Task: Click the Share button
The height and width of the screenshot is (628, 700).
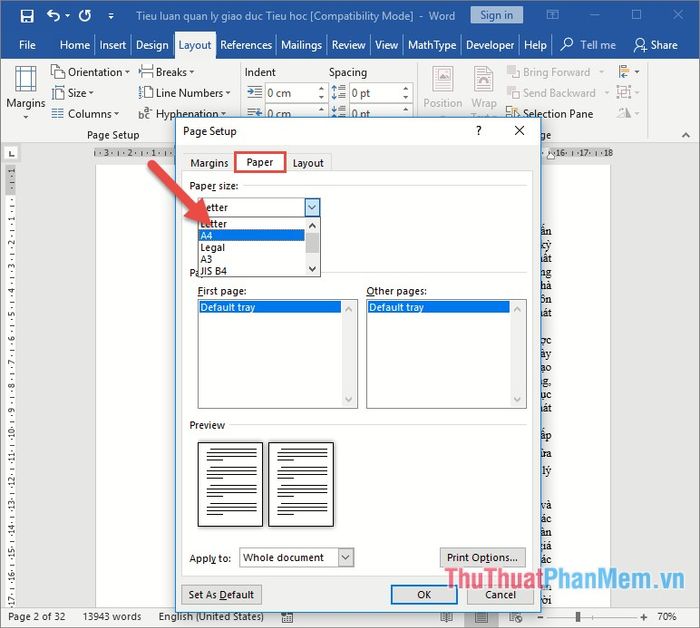Action: (656, 45)
